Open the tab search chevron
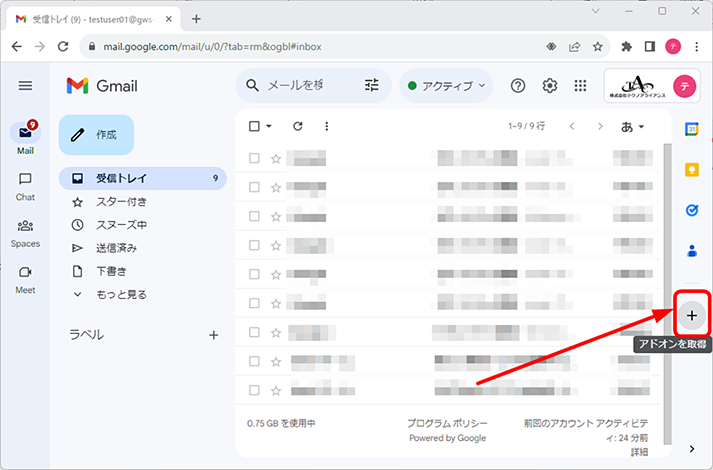 click(x=596, y=11)
